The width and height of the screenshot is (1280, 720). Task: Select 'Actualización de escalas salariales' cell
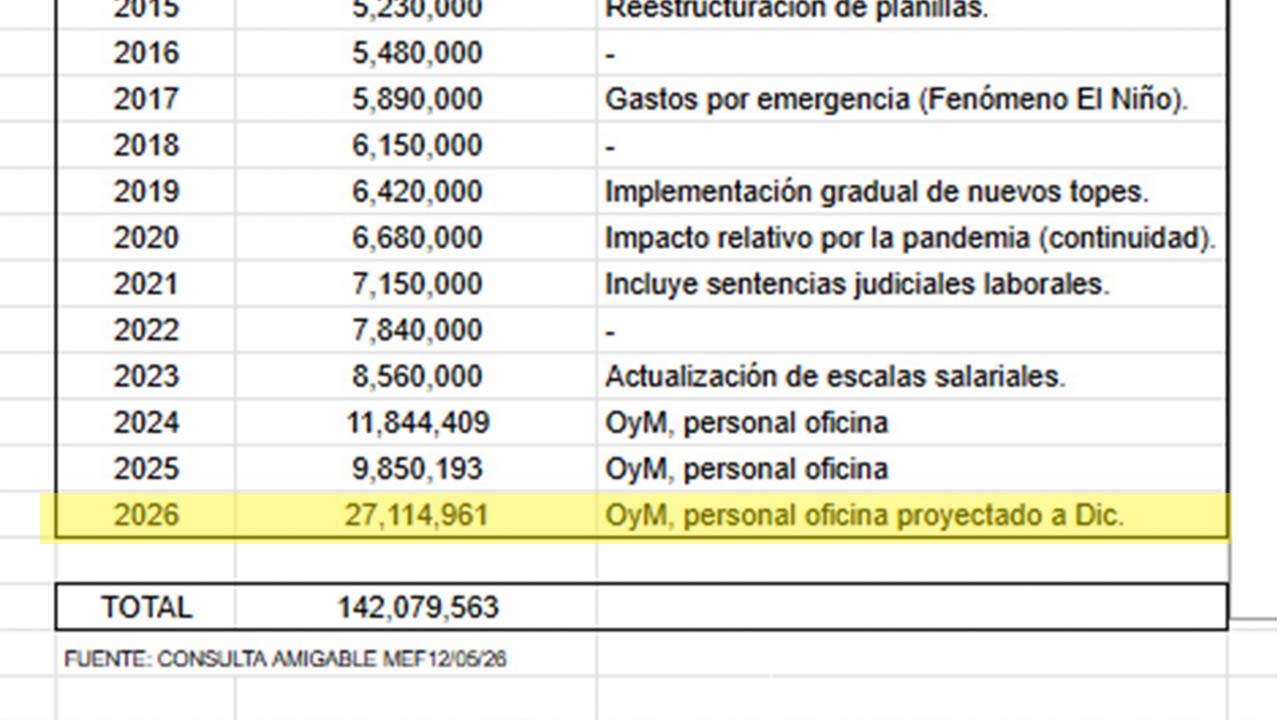912,376
